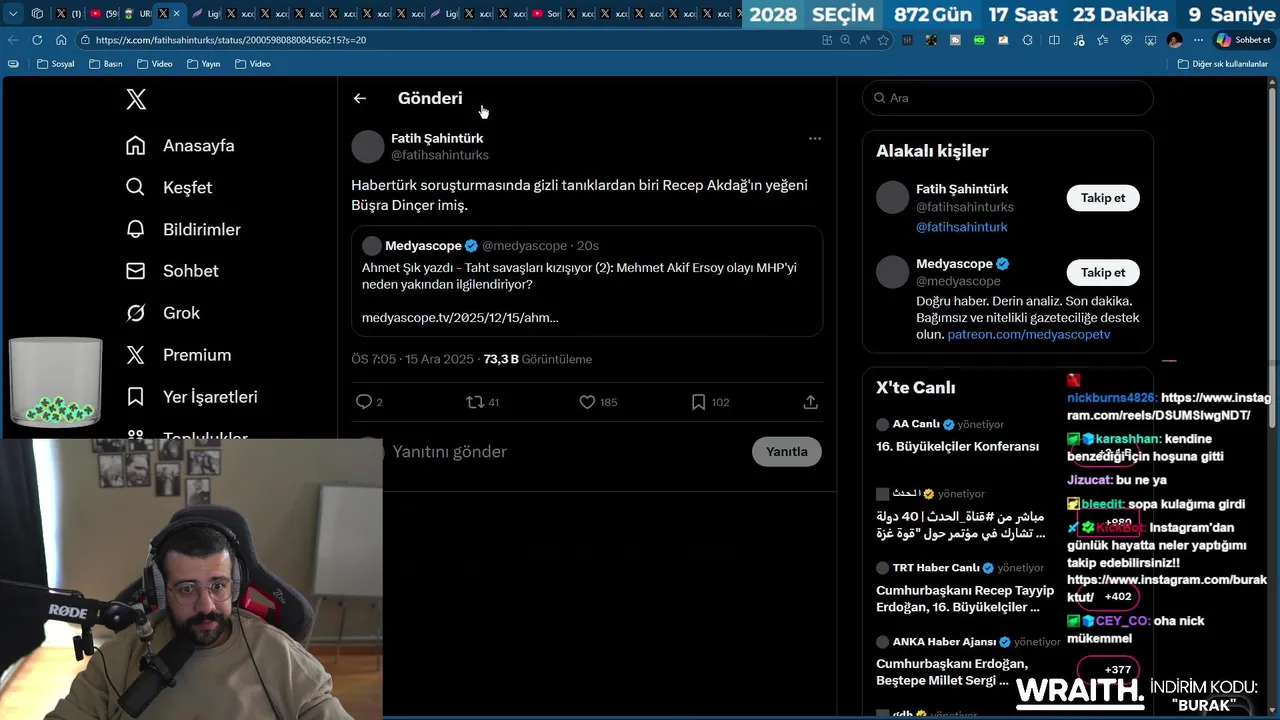Open the quoted Medyascope post
The width and height of the screenshot is (1280, 720).
point(587,281)
